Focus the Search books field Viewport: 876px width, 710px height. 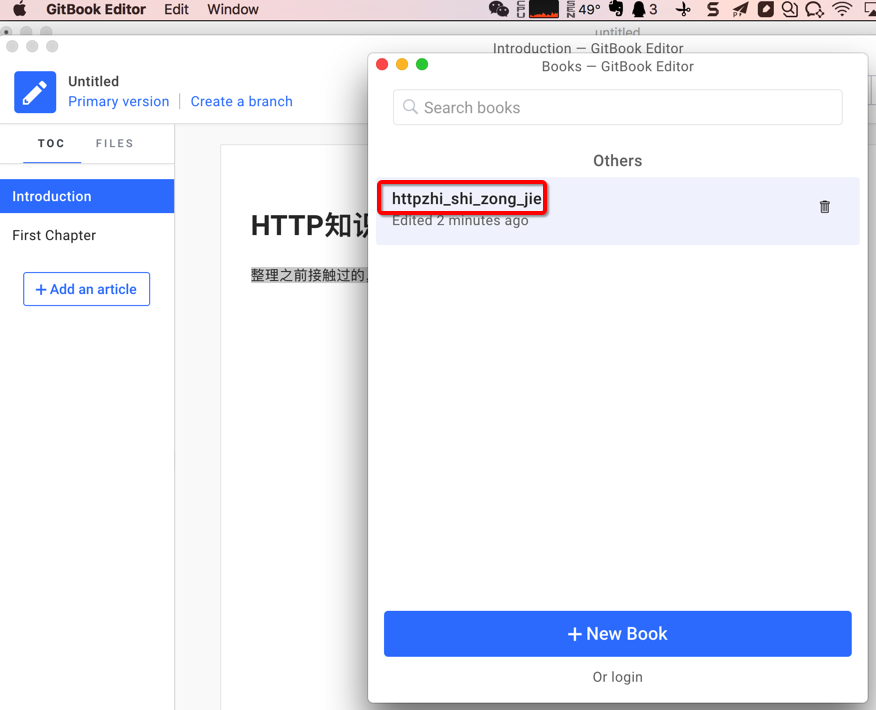[x=617, y=107]
